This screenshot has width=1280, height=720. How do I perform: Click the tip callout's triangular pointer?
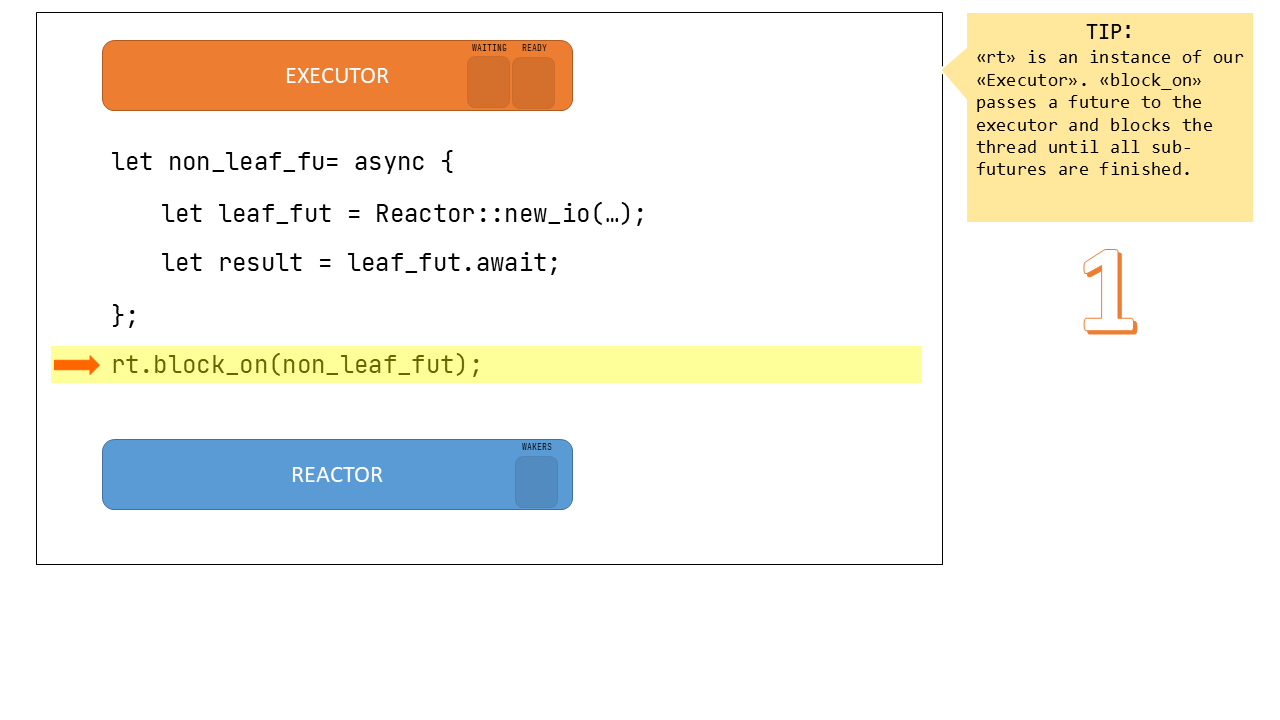pyautogui.click(x=954, y=71)
